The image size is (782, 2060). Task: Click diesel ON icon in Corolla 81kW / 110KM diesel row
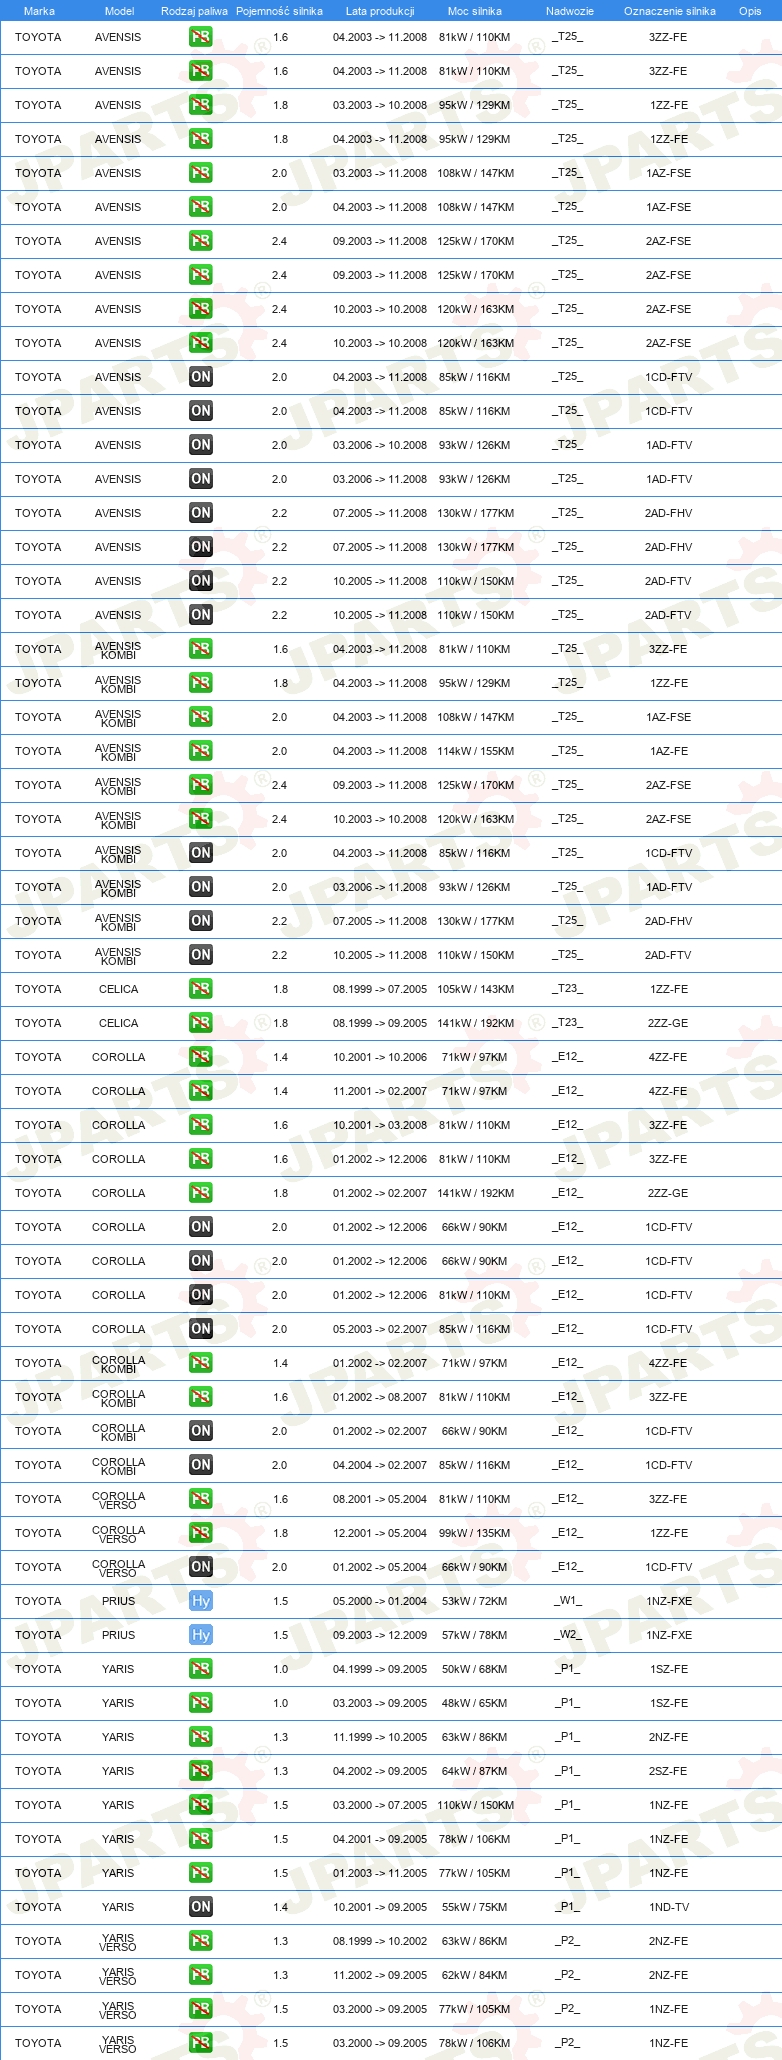200,1295
